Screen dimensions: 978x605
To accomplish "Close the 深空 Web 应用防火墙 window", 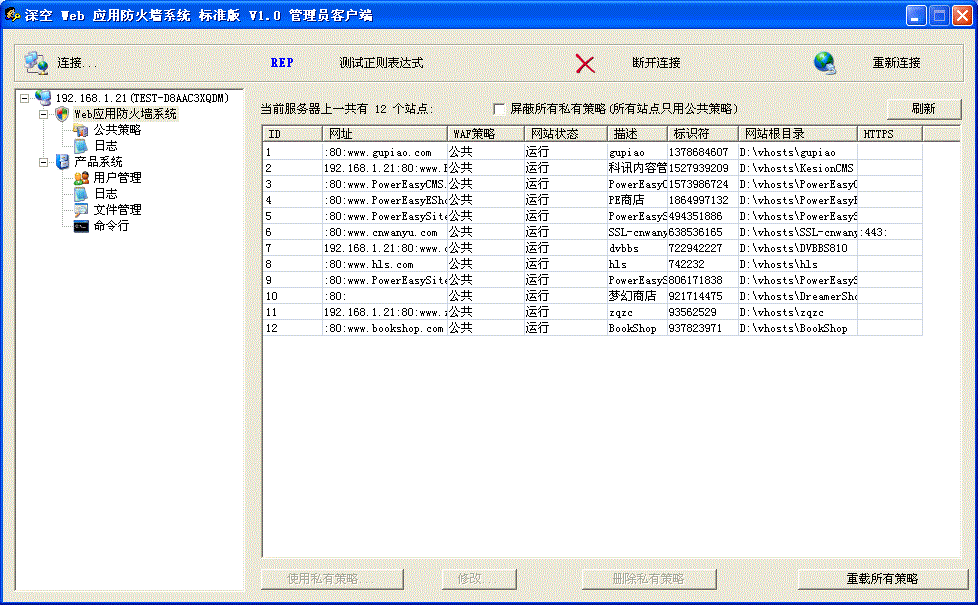I will [x=962, y=16].
